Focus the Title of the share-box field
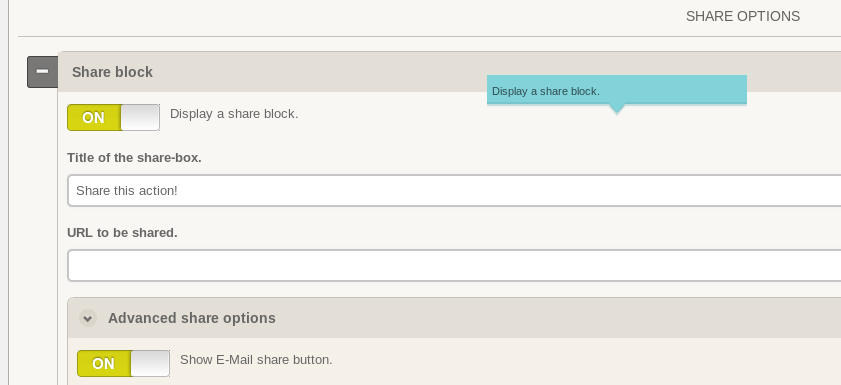 point(454,190)
